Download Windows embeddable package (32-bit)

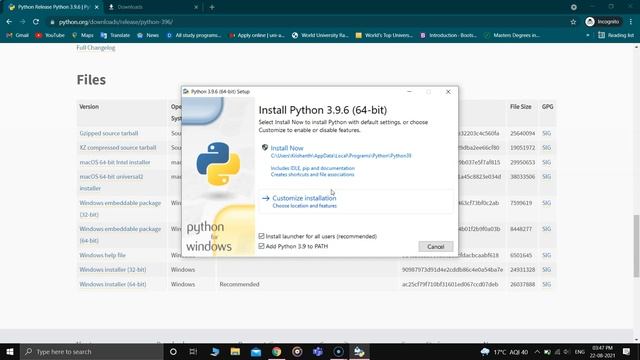120,209
